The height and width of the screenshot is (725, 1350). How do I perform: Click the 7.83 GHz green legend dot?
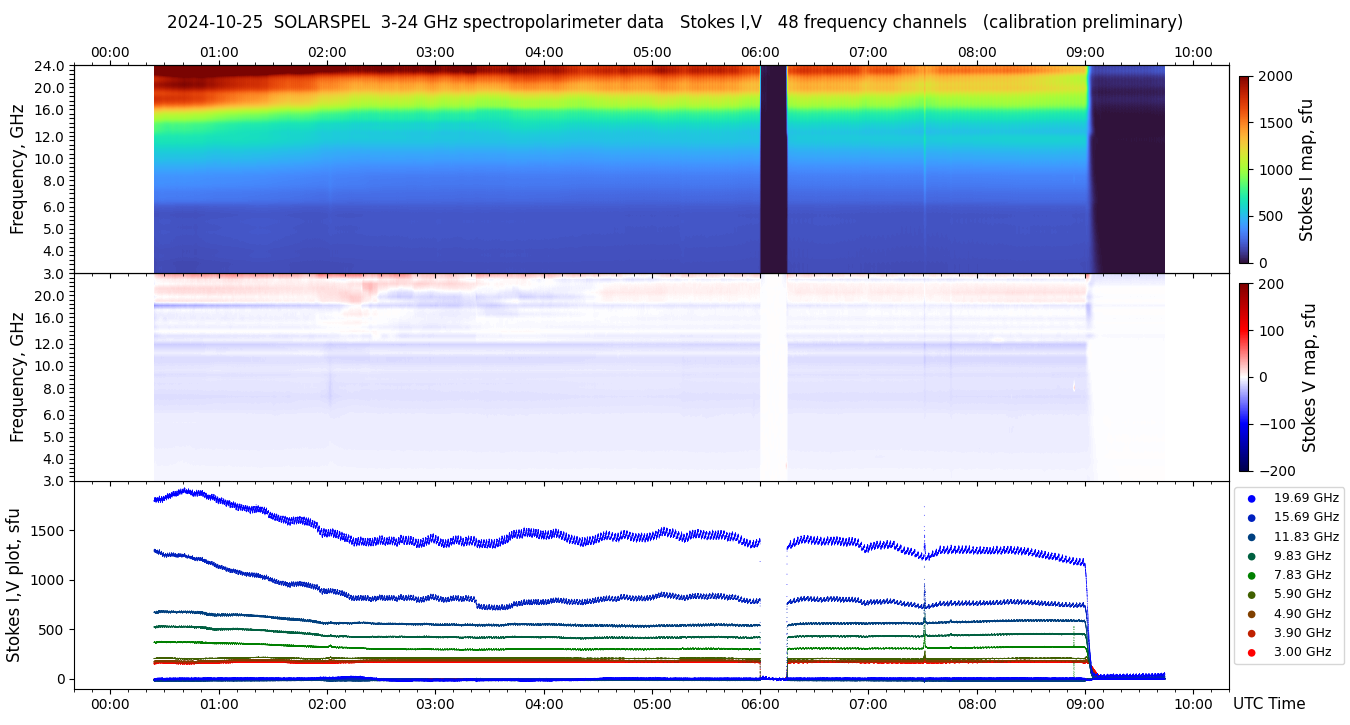[1251, 575]
